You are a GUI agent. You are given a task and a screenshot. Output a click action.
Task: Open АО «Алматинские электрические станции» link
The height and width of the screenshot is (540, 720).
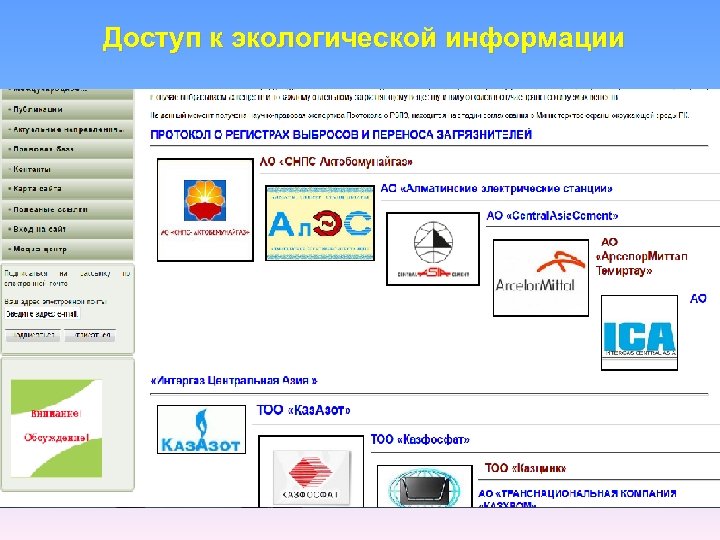tap(496, 188)
